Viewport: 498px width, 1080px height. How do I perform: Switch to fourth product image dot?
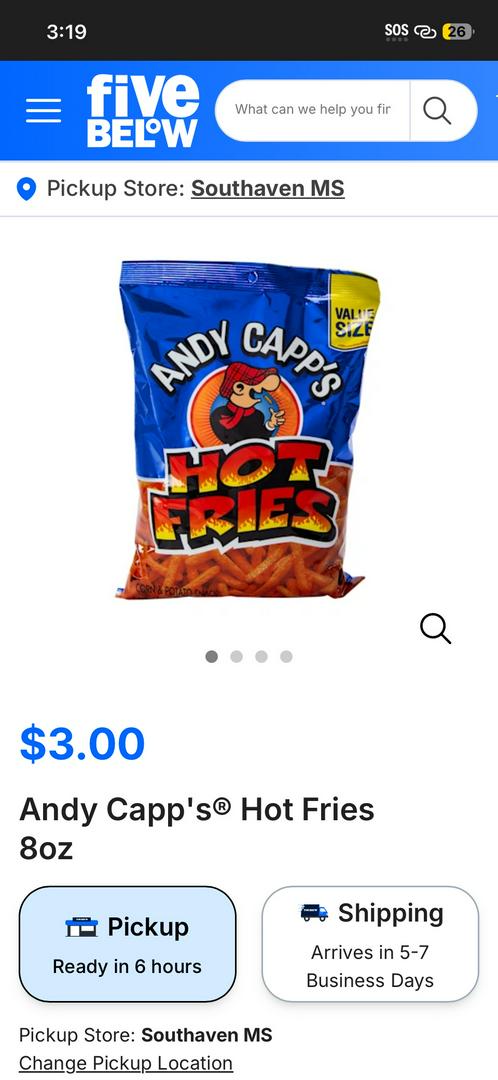coord(286,656)
